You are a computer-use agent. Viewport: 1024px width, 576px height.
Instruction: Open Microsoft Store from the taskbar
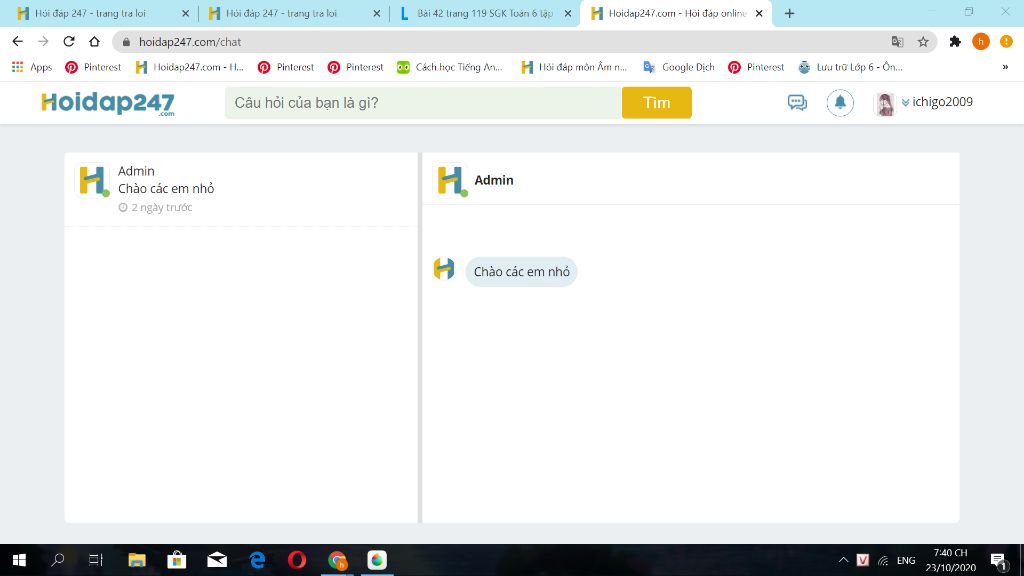[x=176, y=560]
